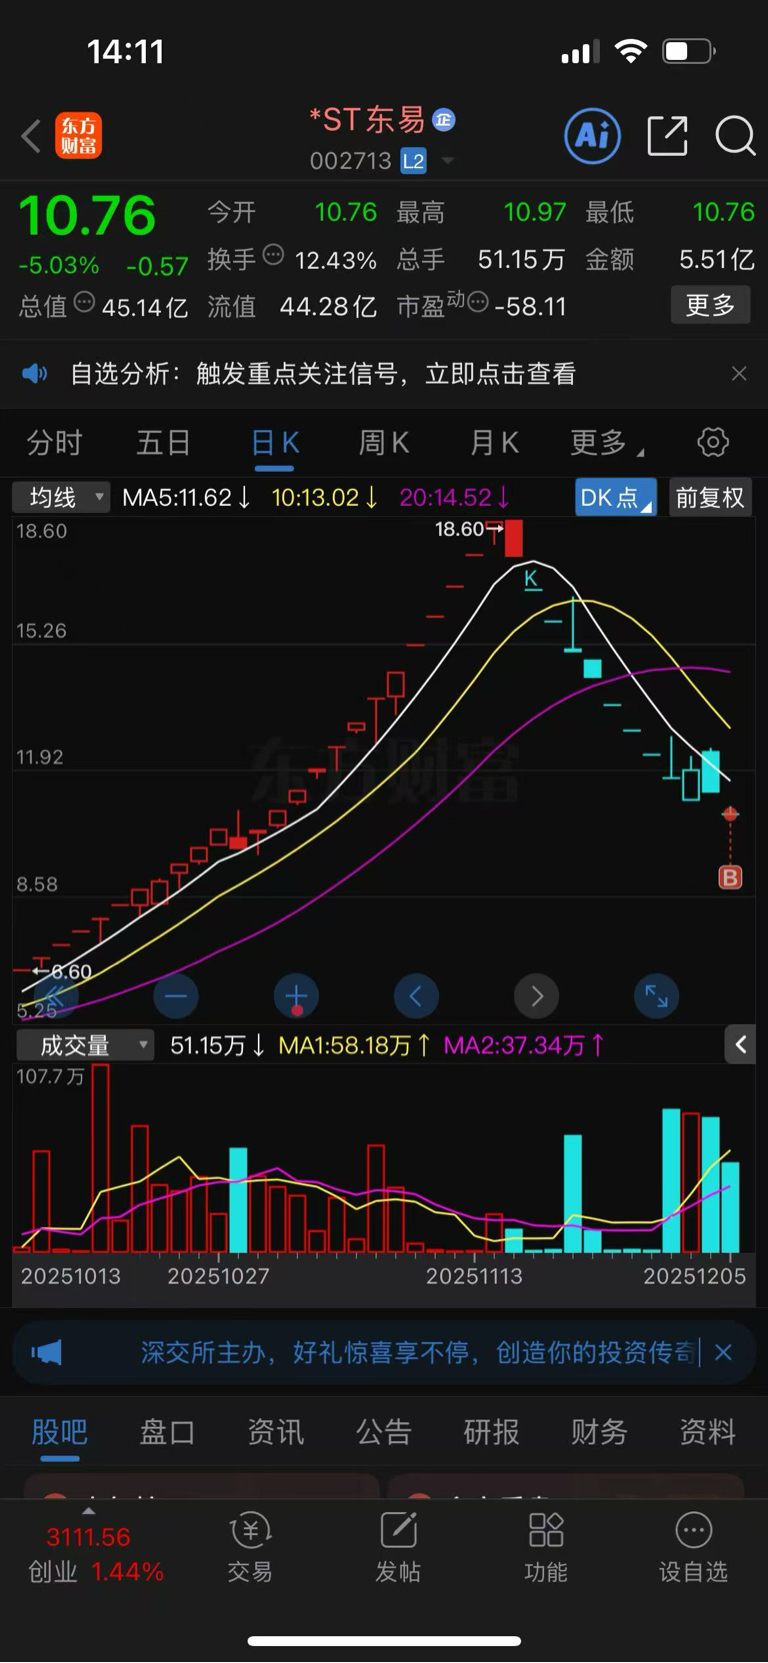This screenshot has height=1663, width=768.
Task: Tap the 18.60 high price label
Action: click(459, 529)
